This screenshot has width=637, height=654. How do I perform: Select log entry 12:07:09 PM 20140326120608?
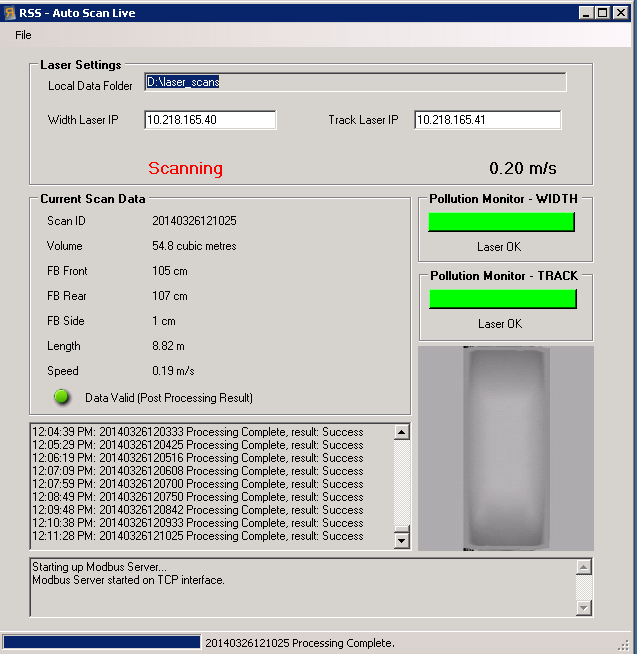coord(198,471)
